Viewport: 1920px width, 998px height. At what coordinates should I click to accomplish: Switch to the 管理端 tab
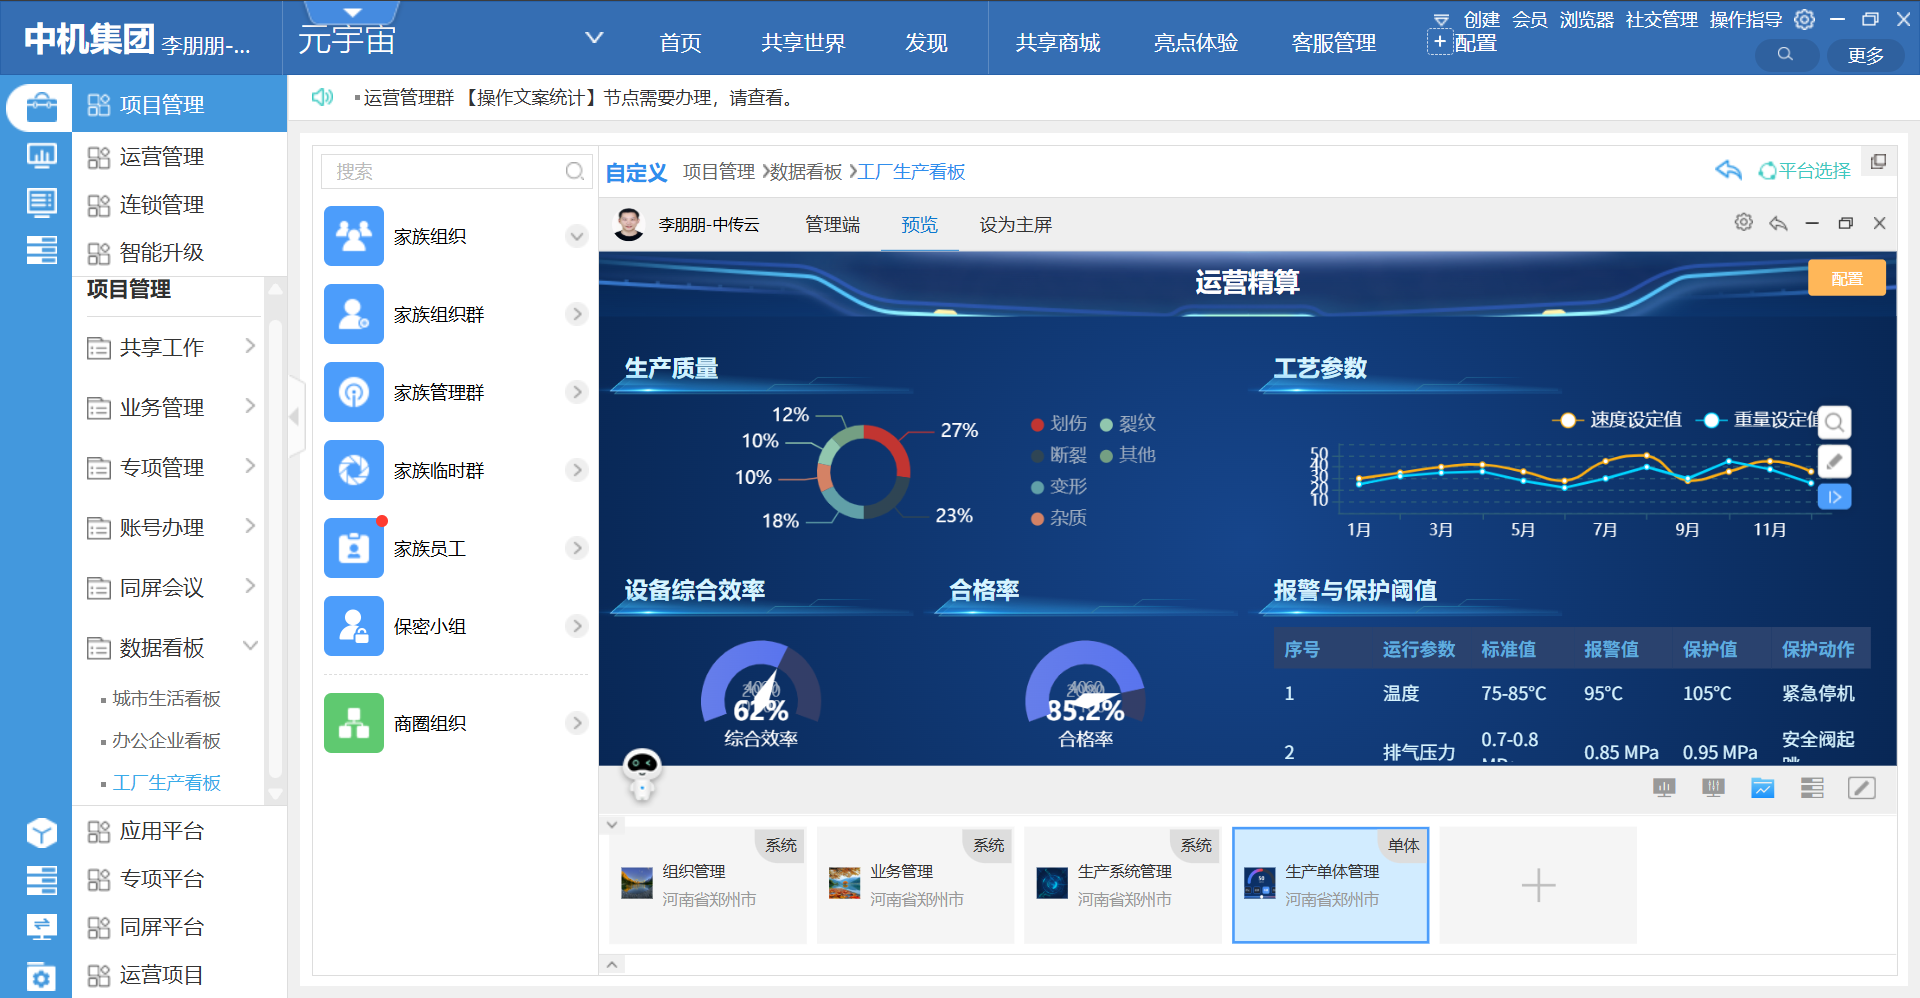[832, 225]
